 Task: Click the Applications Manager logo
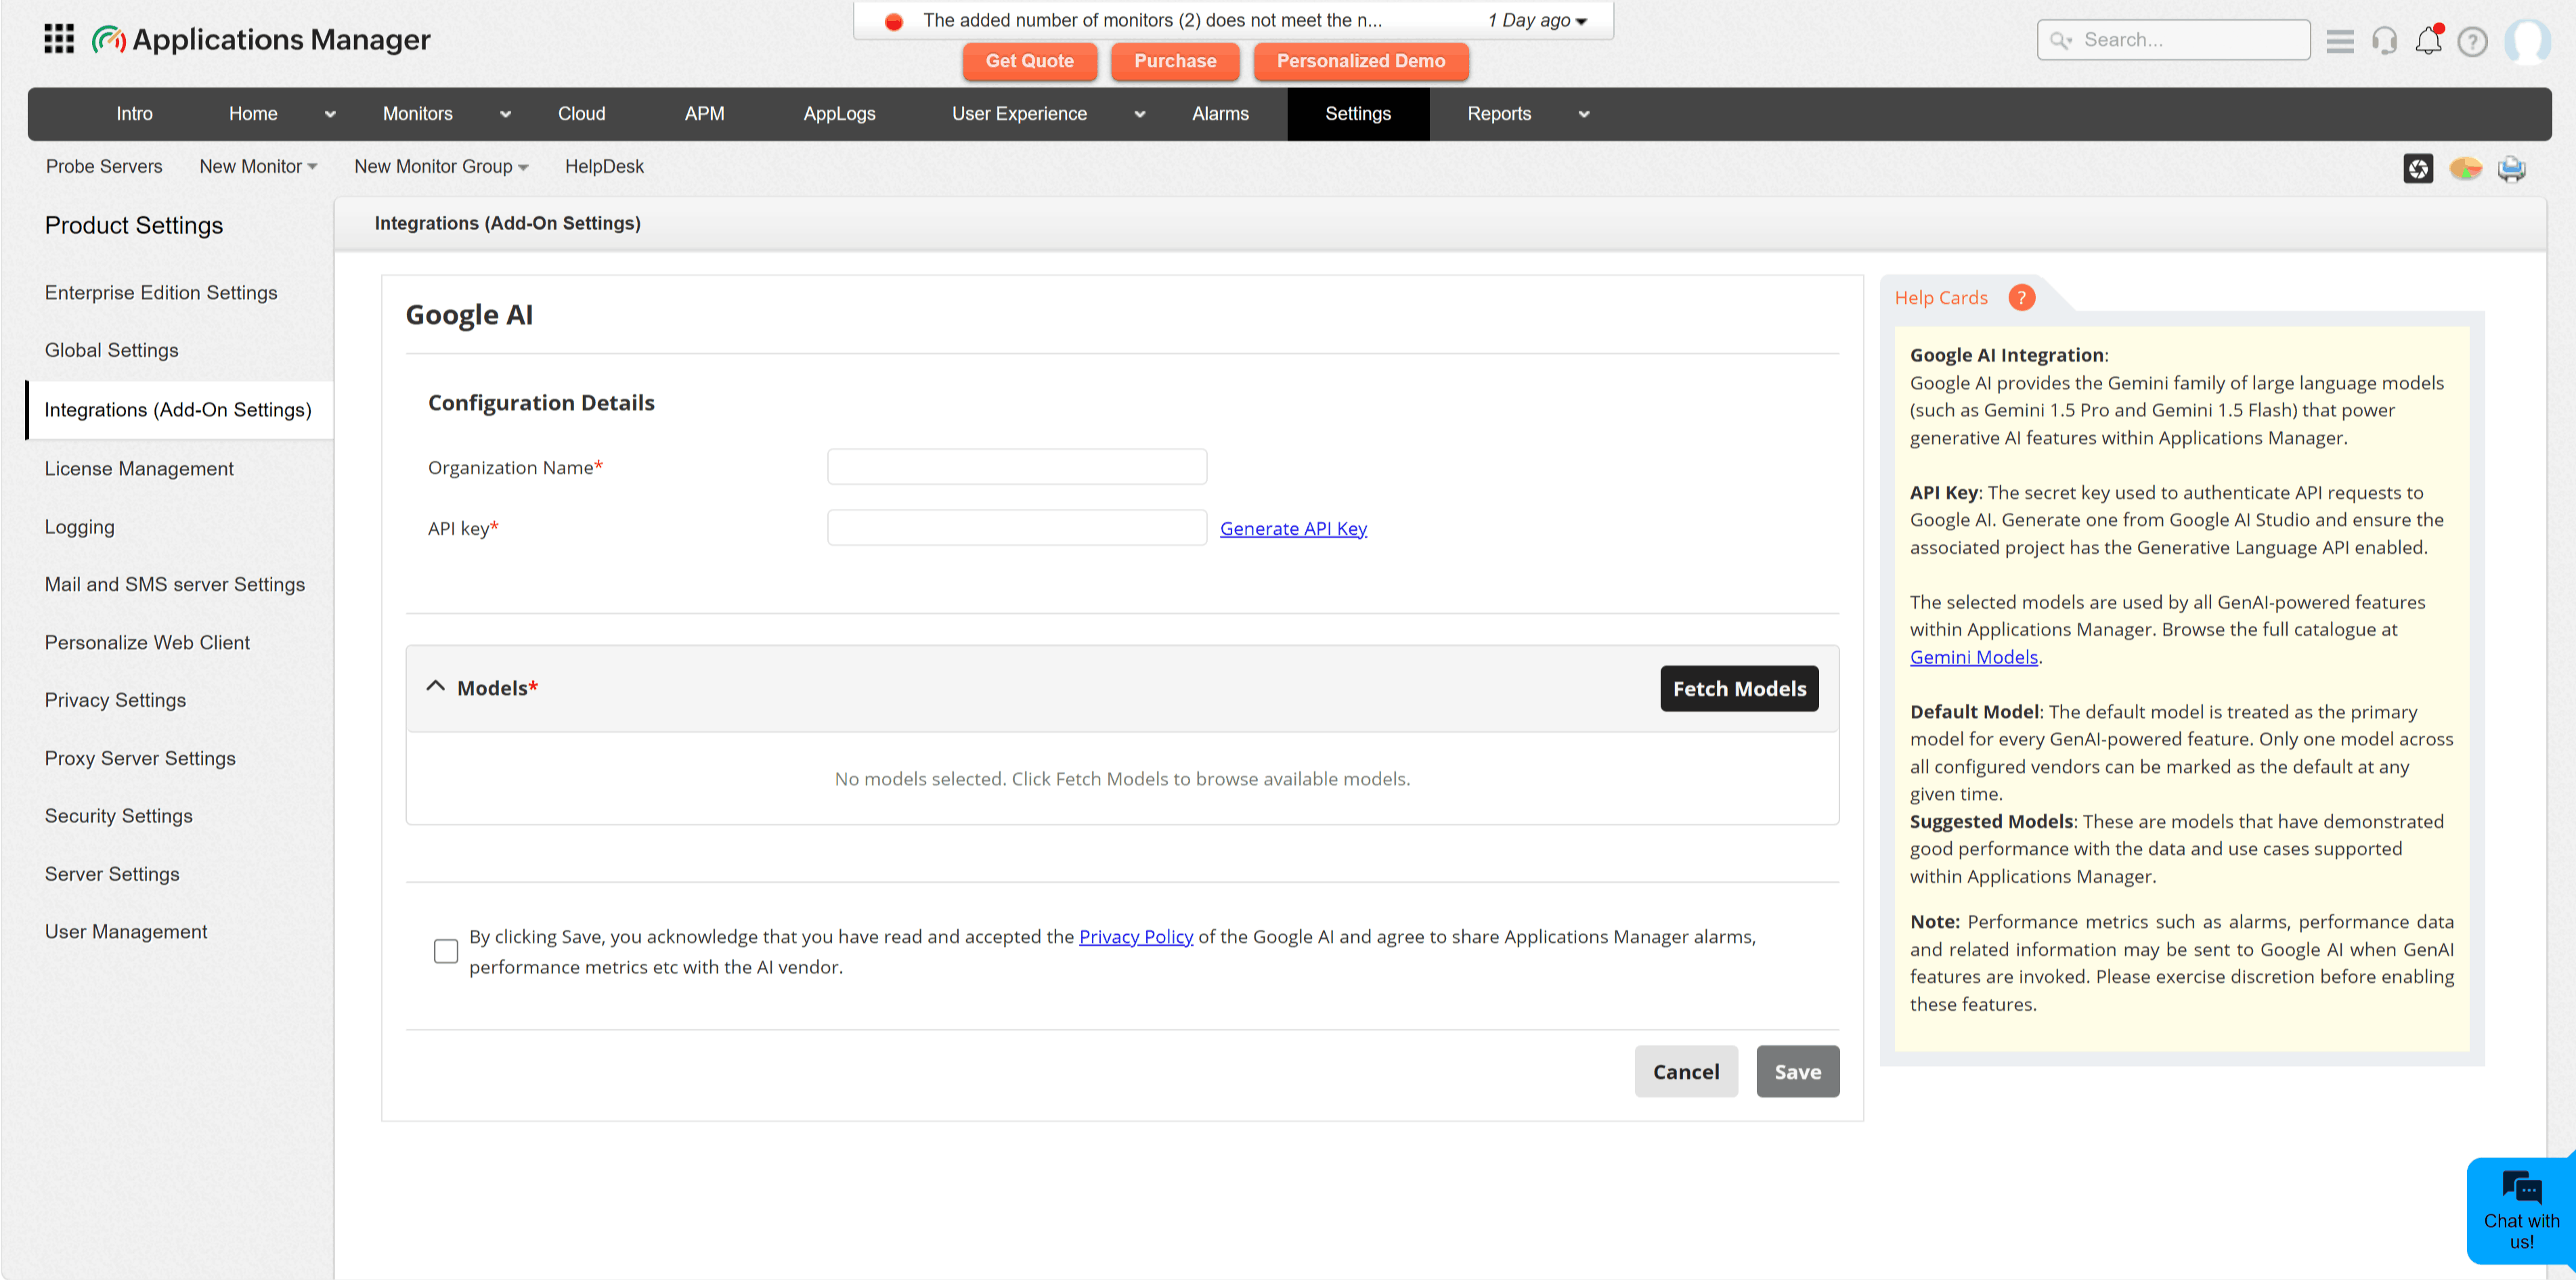(261, 39)
